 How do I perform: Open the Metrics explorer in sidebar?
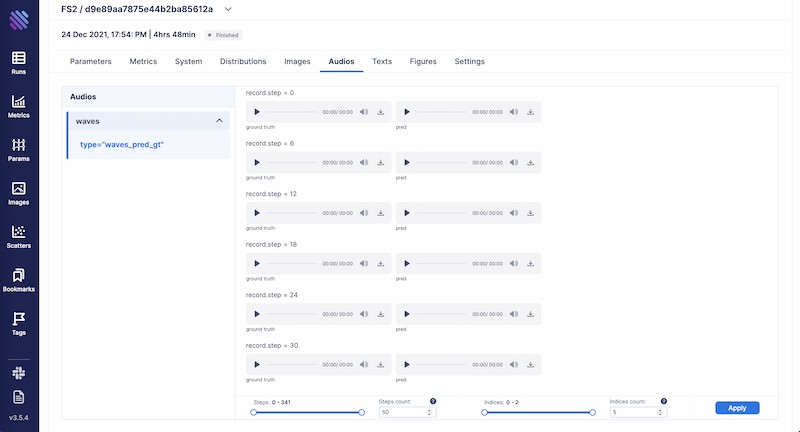tap(19, 105)
